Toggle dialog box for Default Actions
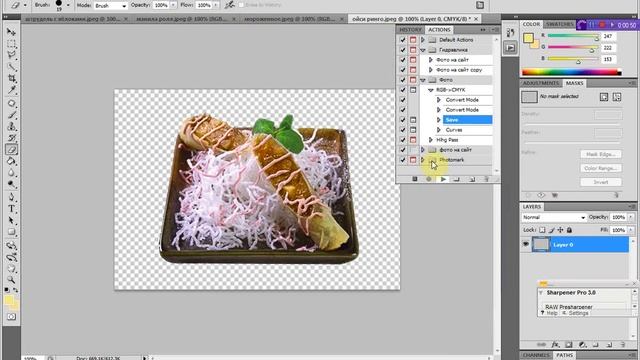 413,40
